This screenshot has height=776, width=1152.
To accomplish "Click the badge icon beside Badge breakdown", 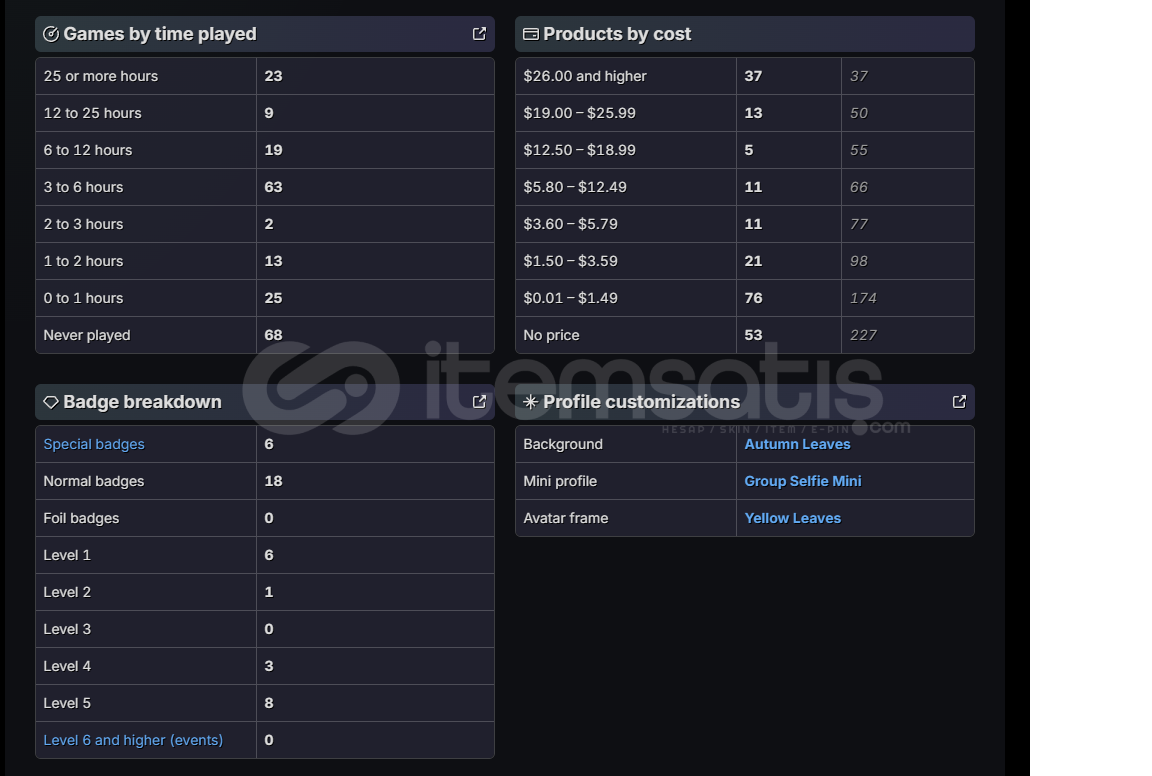I will (x=51, y=402).
